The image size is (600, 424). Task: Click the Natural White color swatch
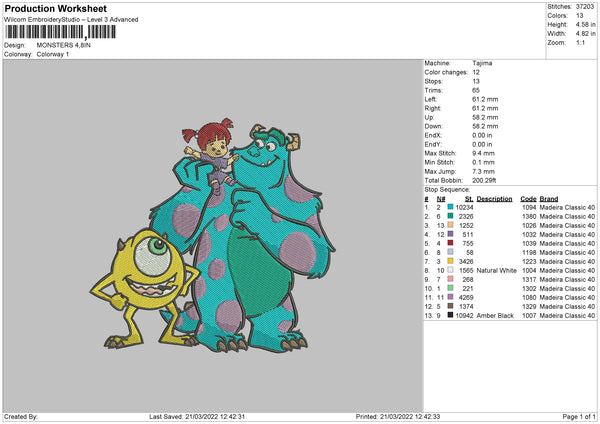coord(450,270)
